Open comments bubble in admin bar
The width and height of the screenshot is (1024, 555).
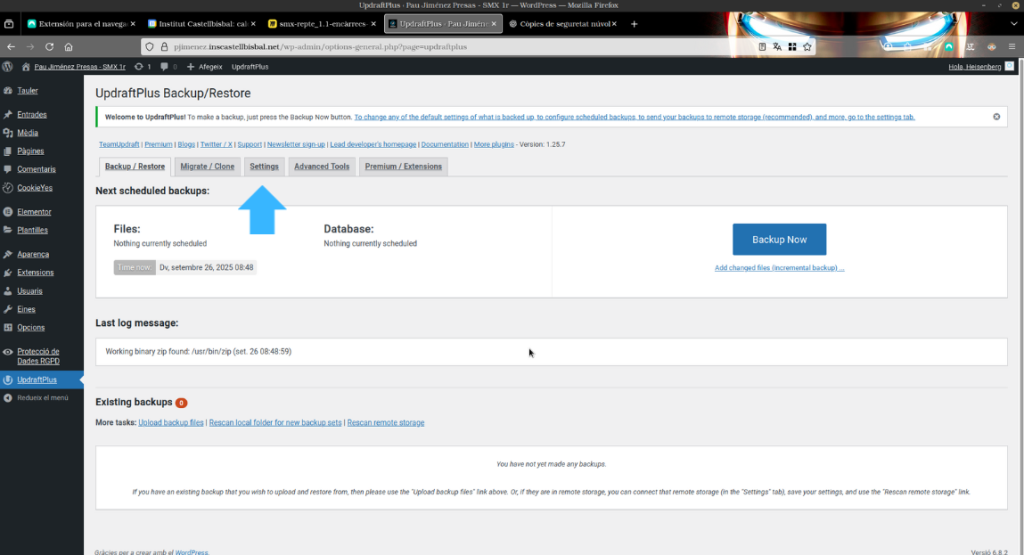point(167,67)
